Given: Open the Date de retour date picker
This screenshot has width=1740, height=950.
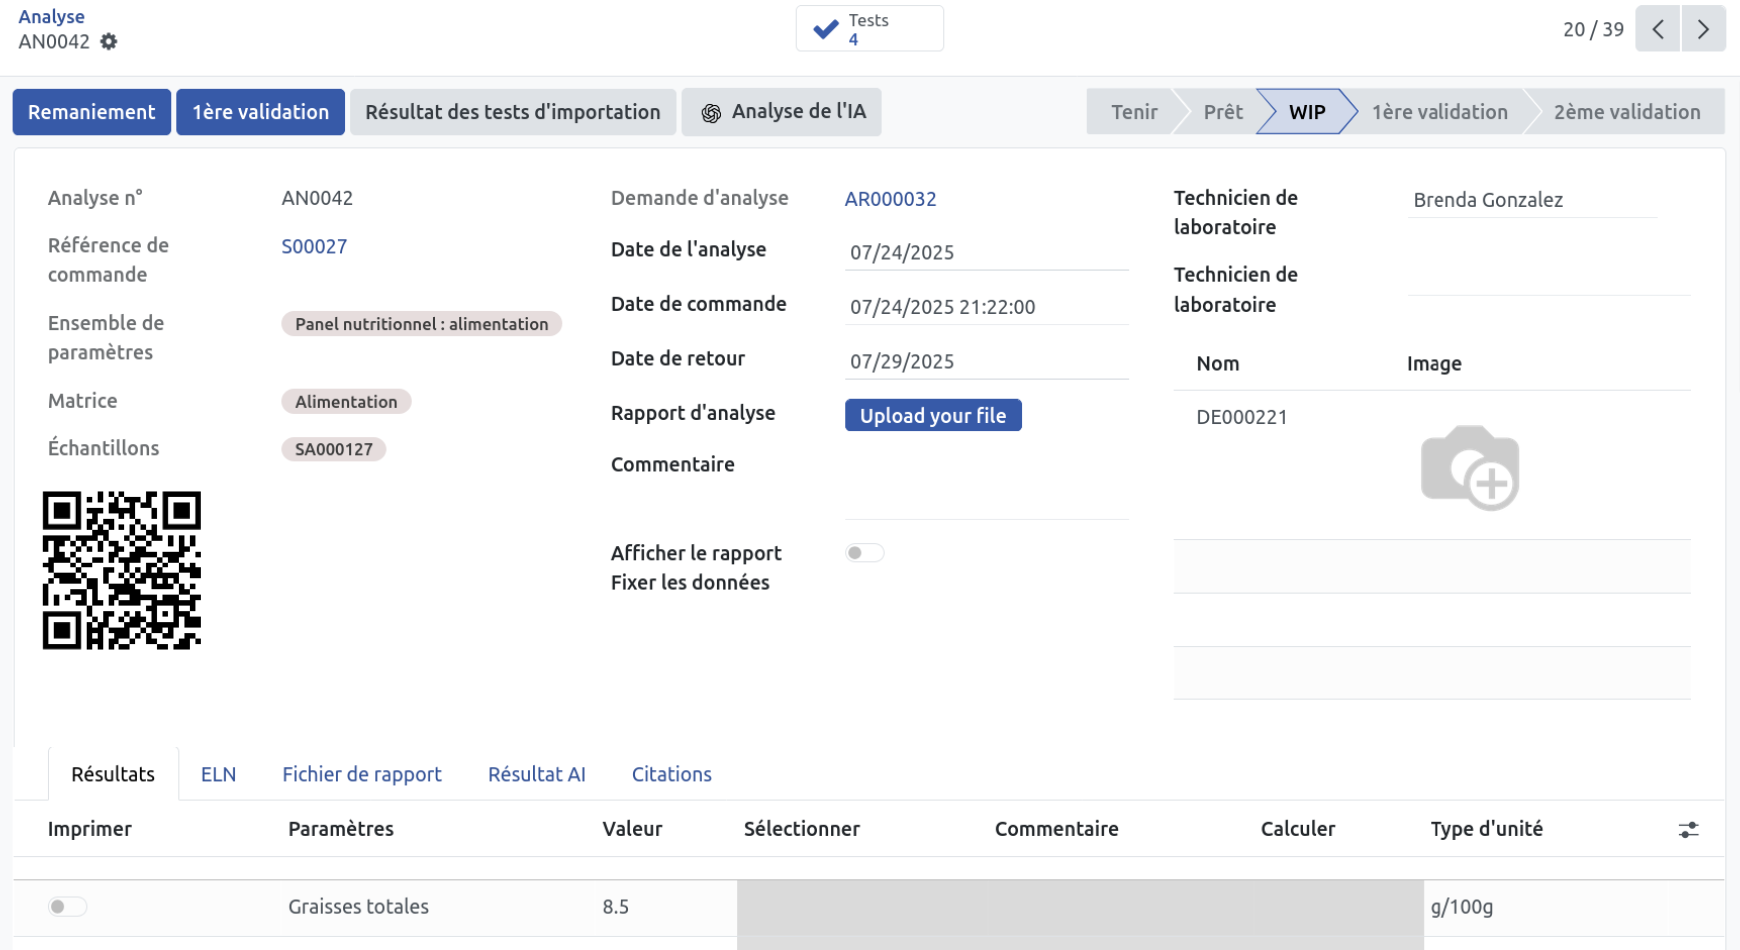Looking at the screenshot, I should click(986, 362).
